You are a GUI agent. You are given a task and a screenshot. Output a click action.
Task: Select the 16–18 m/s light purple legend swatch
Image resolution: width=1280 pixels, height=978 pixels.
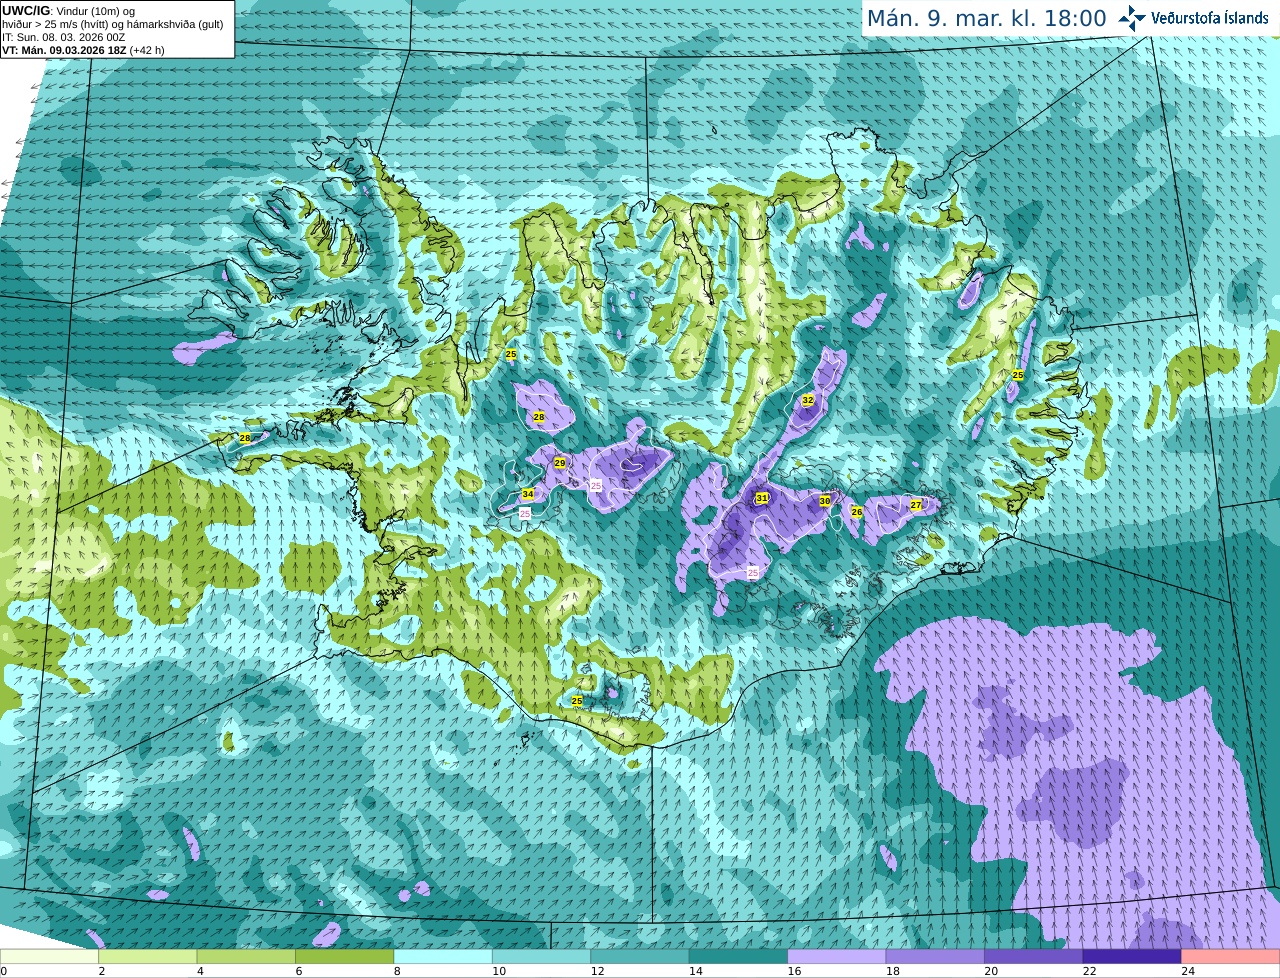pos(837,956)
